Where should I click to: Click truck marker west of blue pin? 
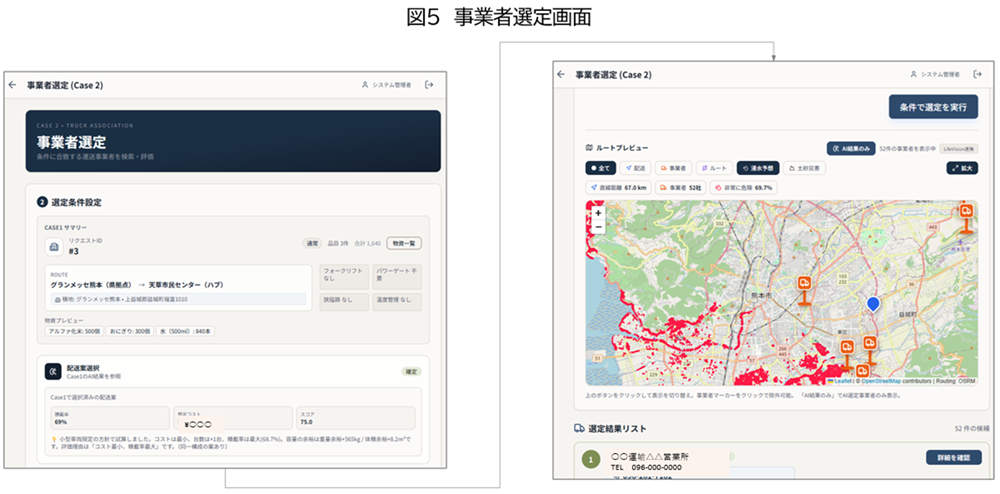[x=804, y=286]
